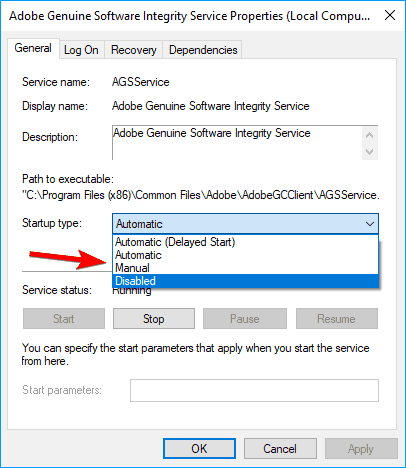Open the Dependencies tab
406x468 pixels.
(203, 50)
